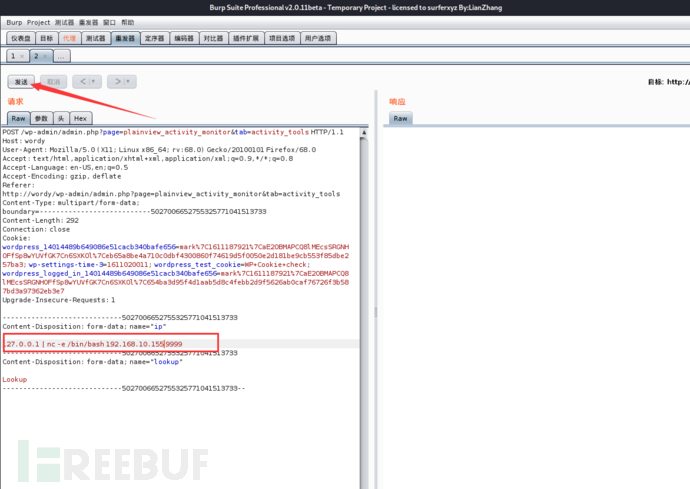Switch to the 代理 tab

[x=70, y=38]
